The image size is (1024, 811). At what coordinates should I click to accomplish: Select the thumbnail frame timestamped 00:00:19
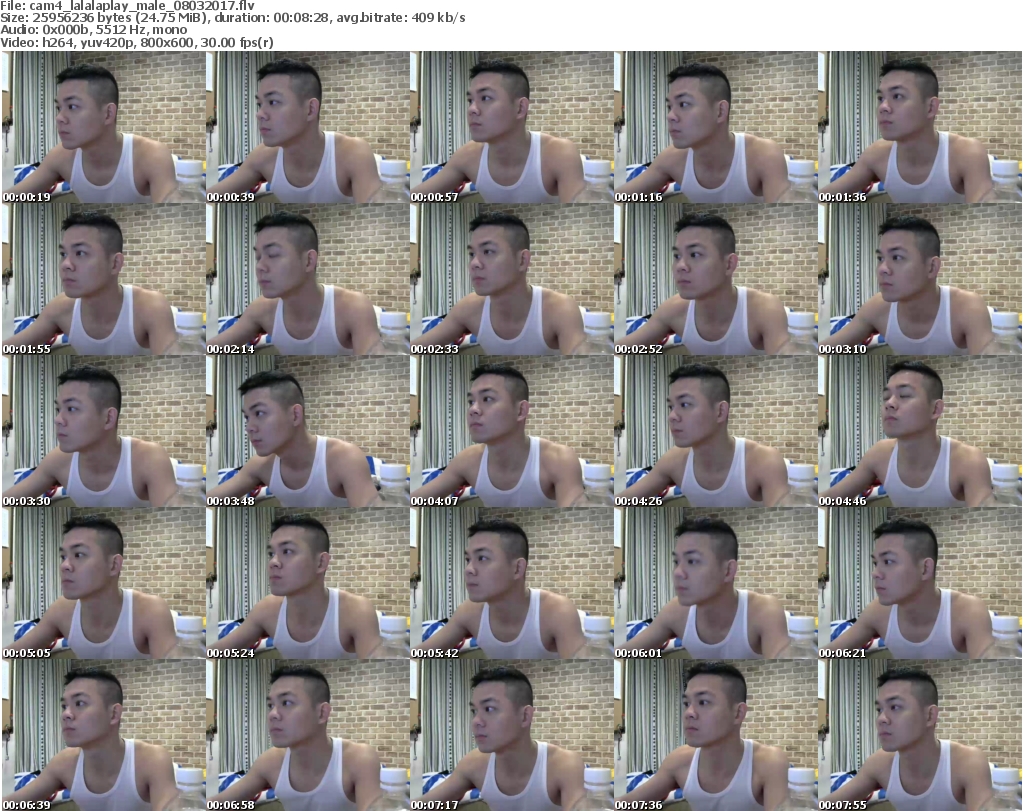103,127
